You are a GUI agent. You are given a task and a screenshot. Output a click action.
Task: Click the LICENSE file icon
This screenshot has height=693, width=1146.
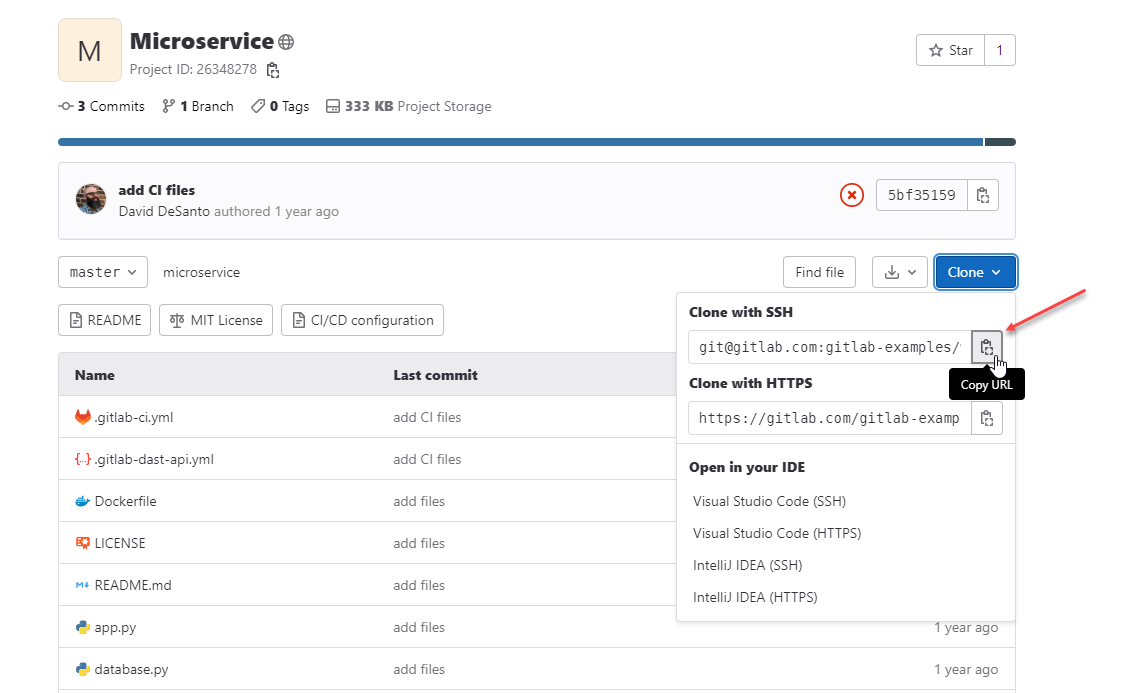(x=83, y=543)
